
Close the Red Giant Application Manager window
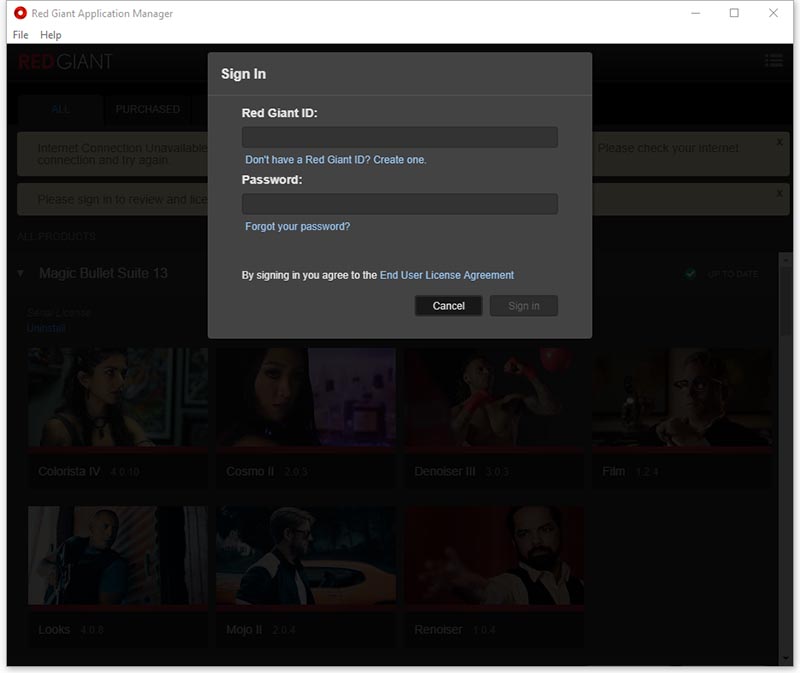click(x=773, y=13)
